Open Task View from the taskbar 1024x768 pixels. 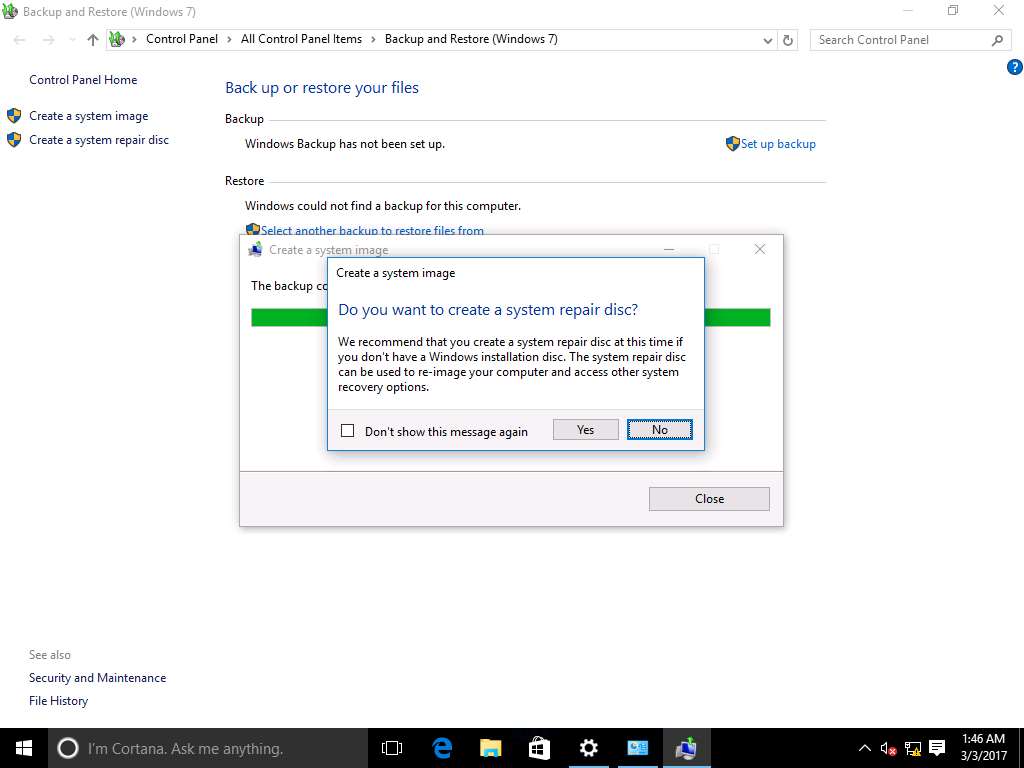click(x=392, y=748)
